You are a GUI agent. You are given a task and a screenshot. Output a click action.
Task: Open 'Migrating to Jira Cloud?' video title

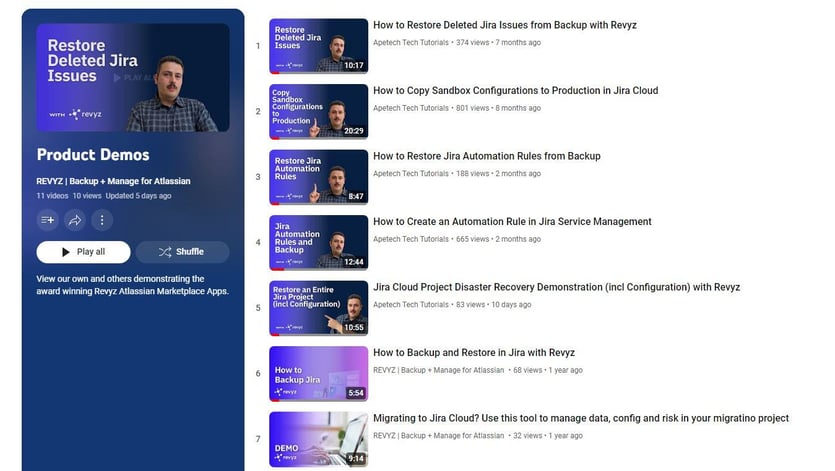click(580, 418)
